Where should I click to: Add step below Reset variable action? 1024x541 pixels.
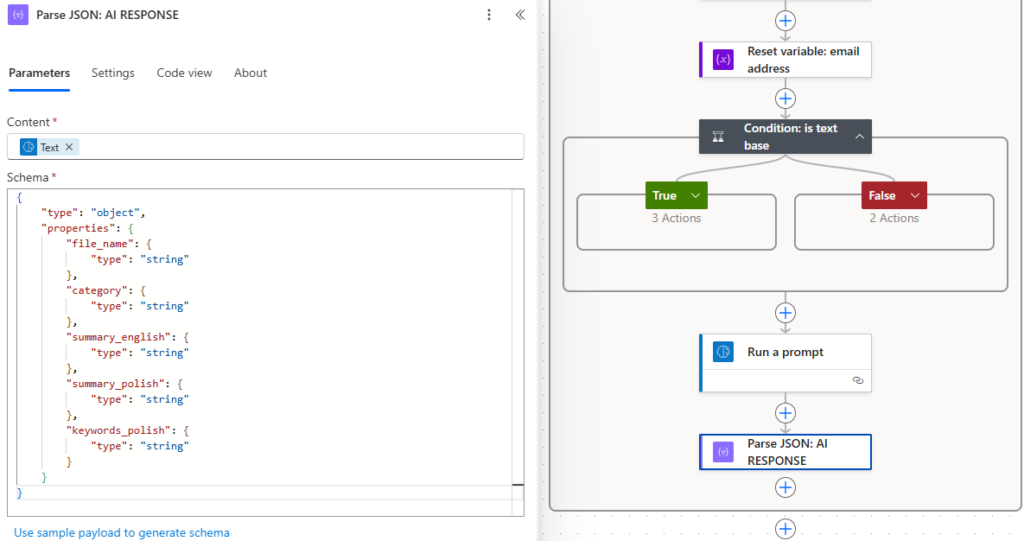click(x=785, y=99)
